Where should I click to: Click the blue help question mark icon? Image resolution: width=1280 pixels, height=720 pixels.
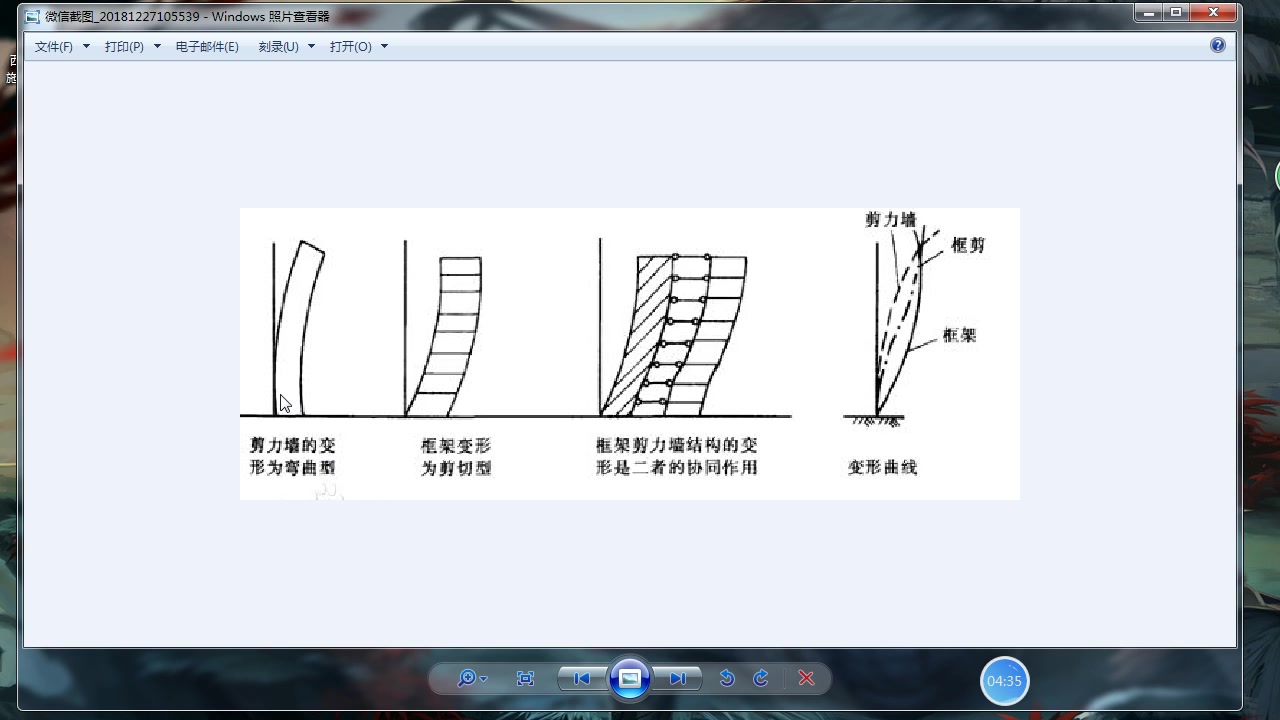click(x=1217, y=45)
